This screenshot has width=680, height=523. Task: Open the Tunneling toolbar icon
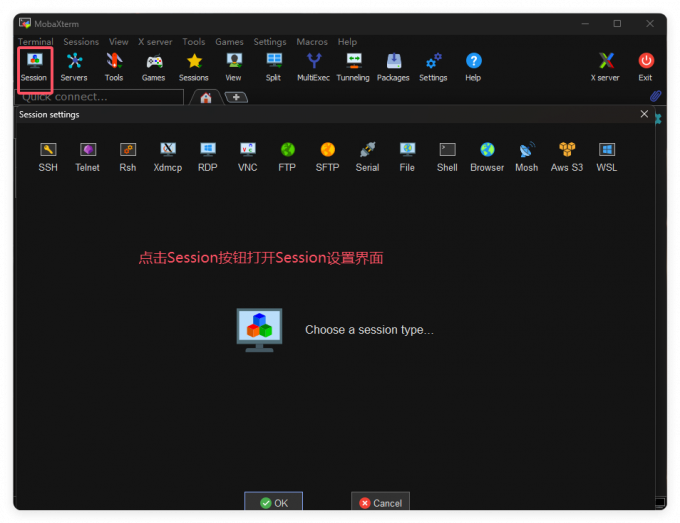[353, 68]
